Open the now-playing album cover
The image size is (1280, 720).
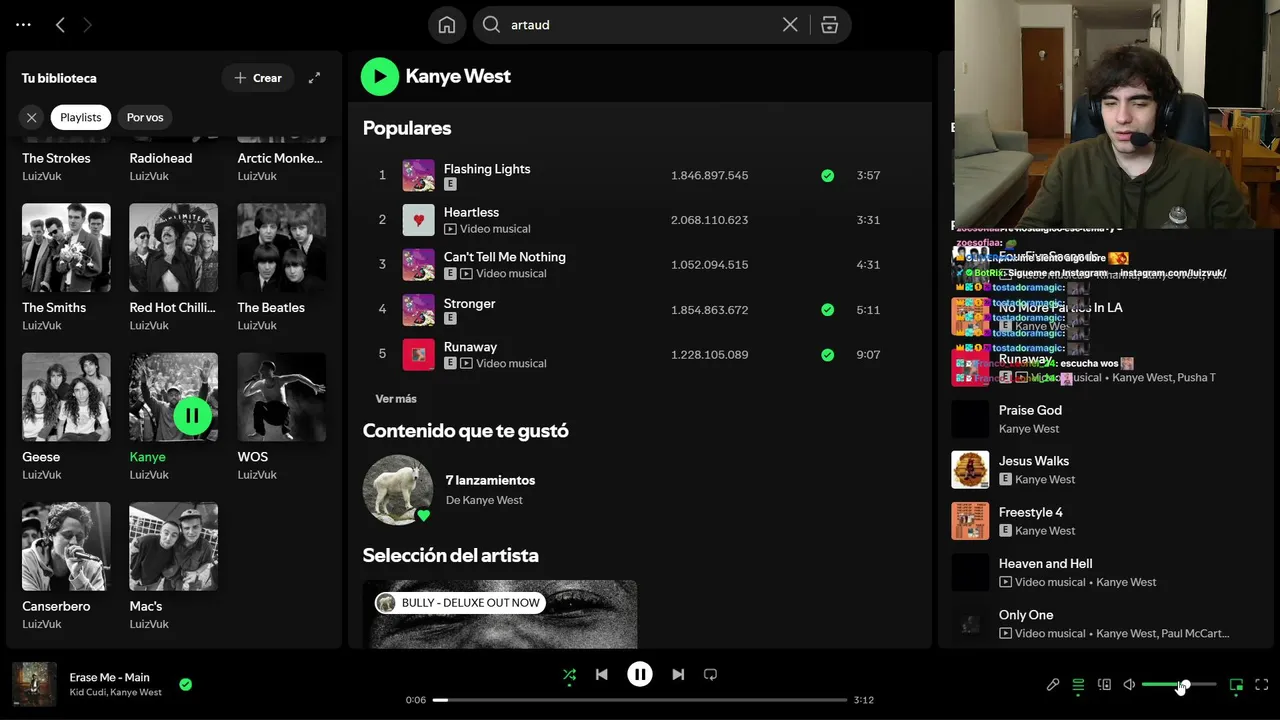[x=34, y=684]
